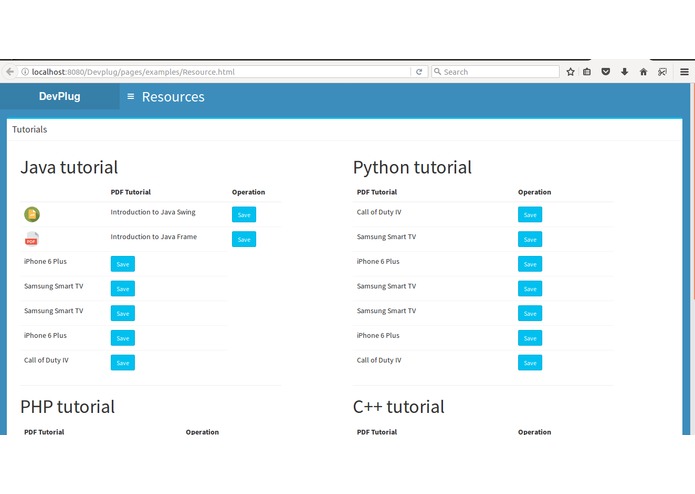Save the first Java iPhone 6 Plus row
Viewport: 695px width, 494px height.
(123, 264)
